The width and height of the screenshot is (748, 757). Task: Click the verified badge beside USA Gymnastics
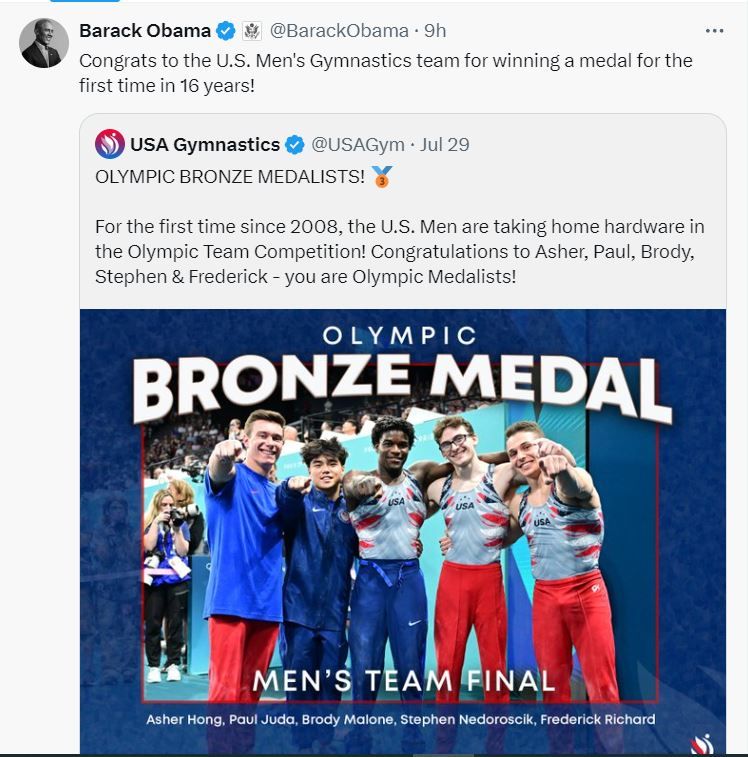295,145
